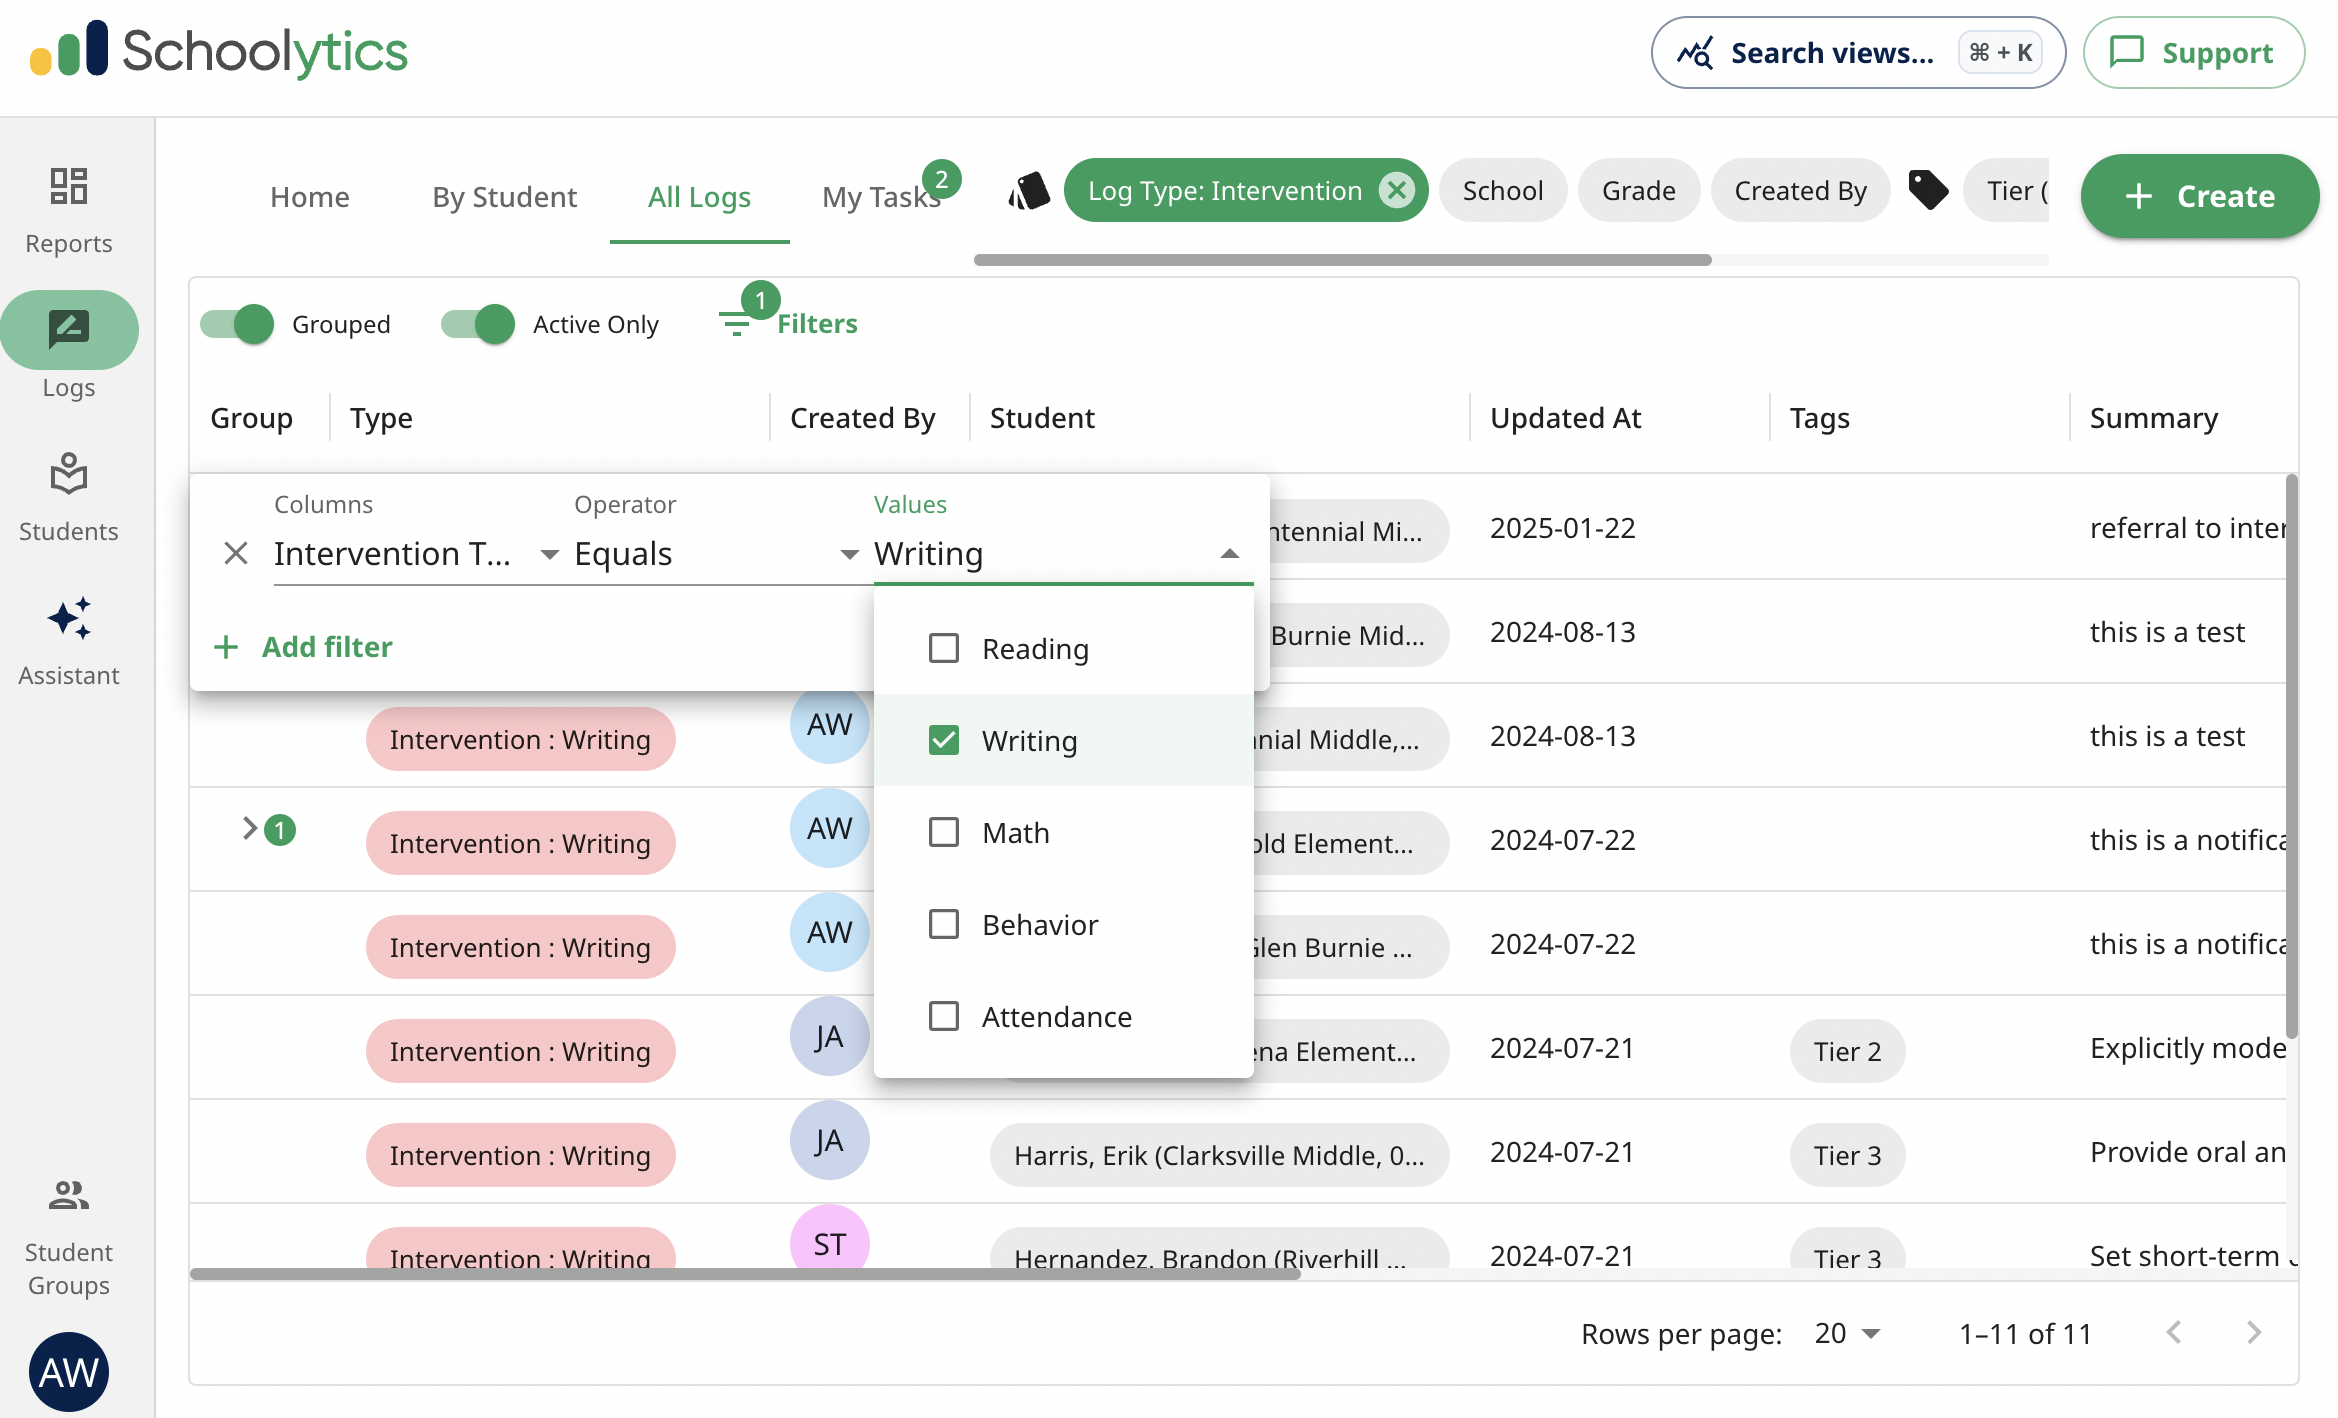Open the Reports sidebar icon
Screen dimensions: 2338x1418
69,187
